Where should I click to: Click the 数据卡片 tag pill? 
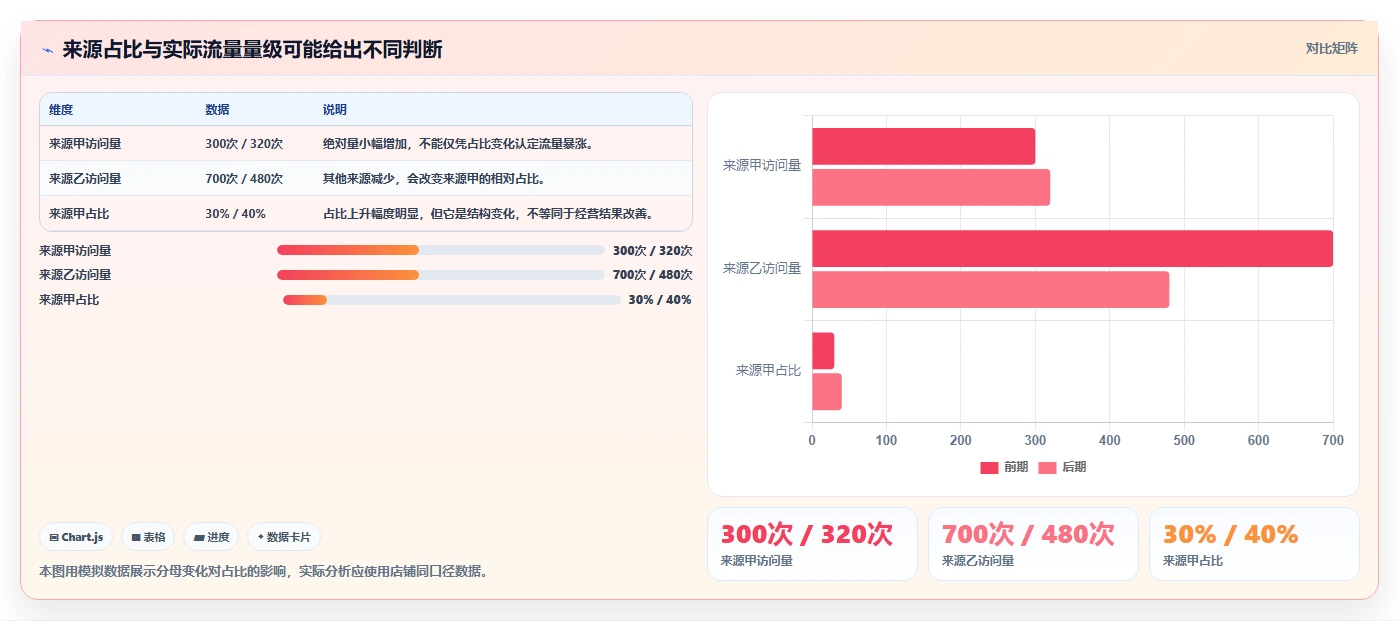(284, 537)
